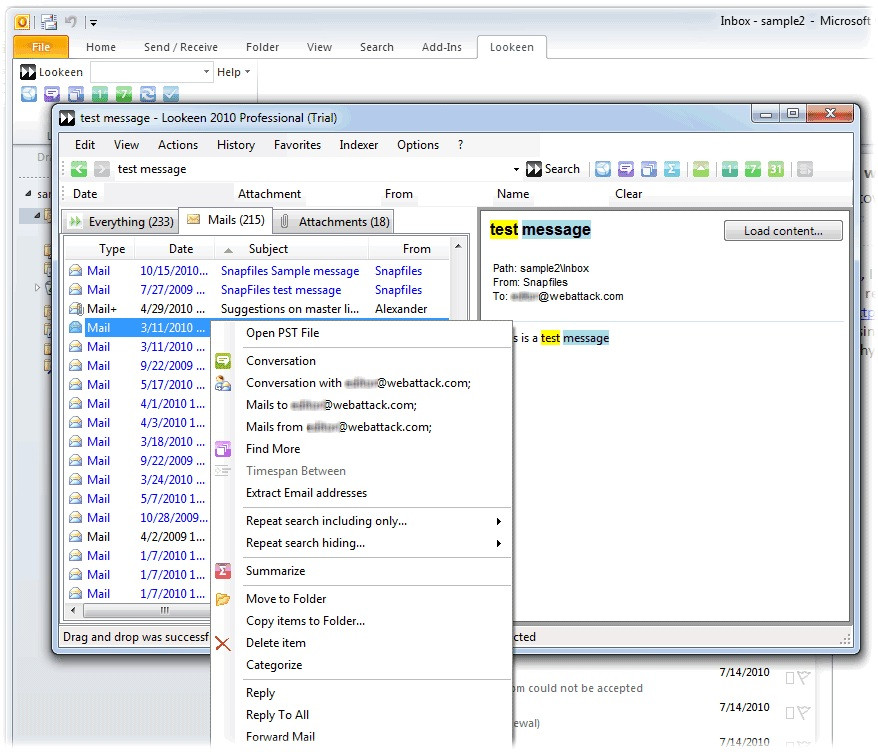
Task: Click the Name filter button
Action: pos(513,194)
